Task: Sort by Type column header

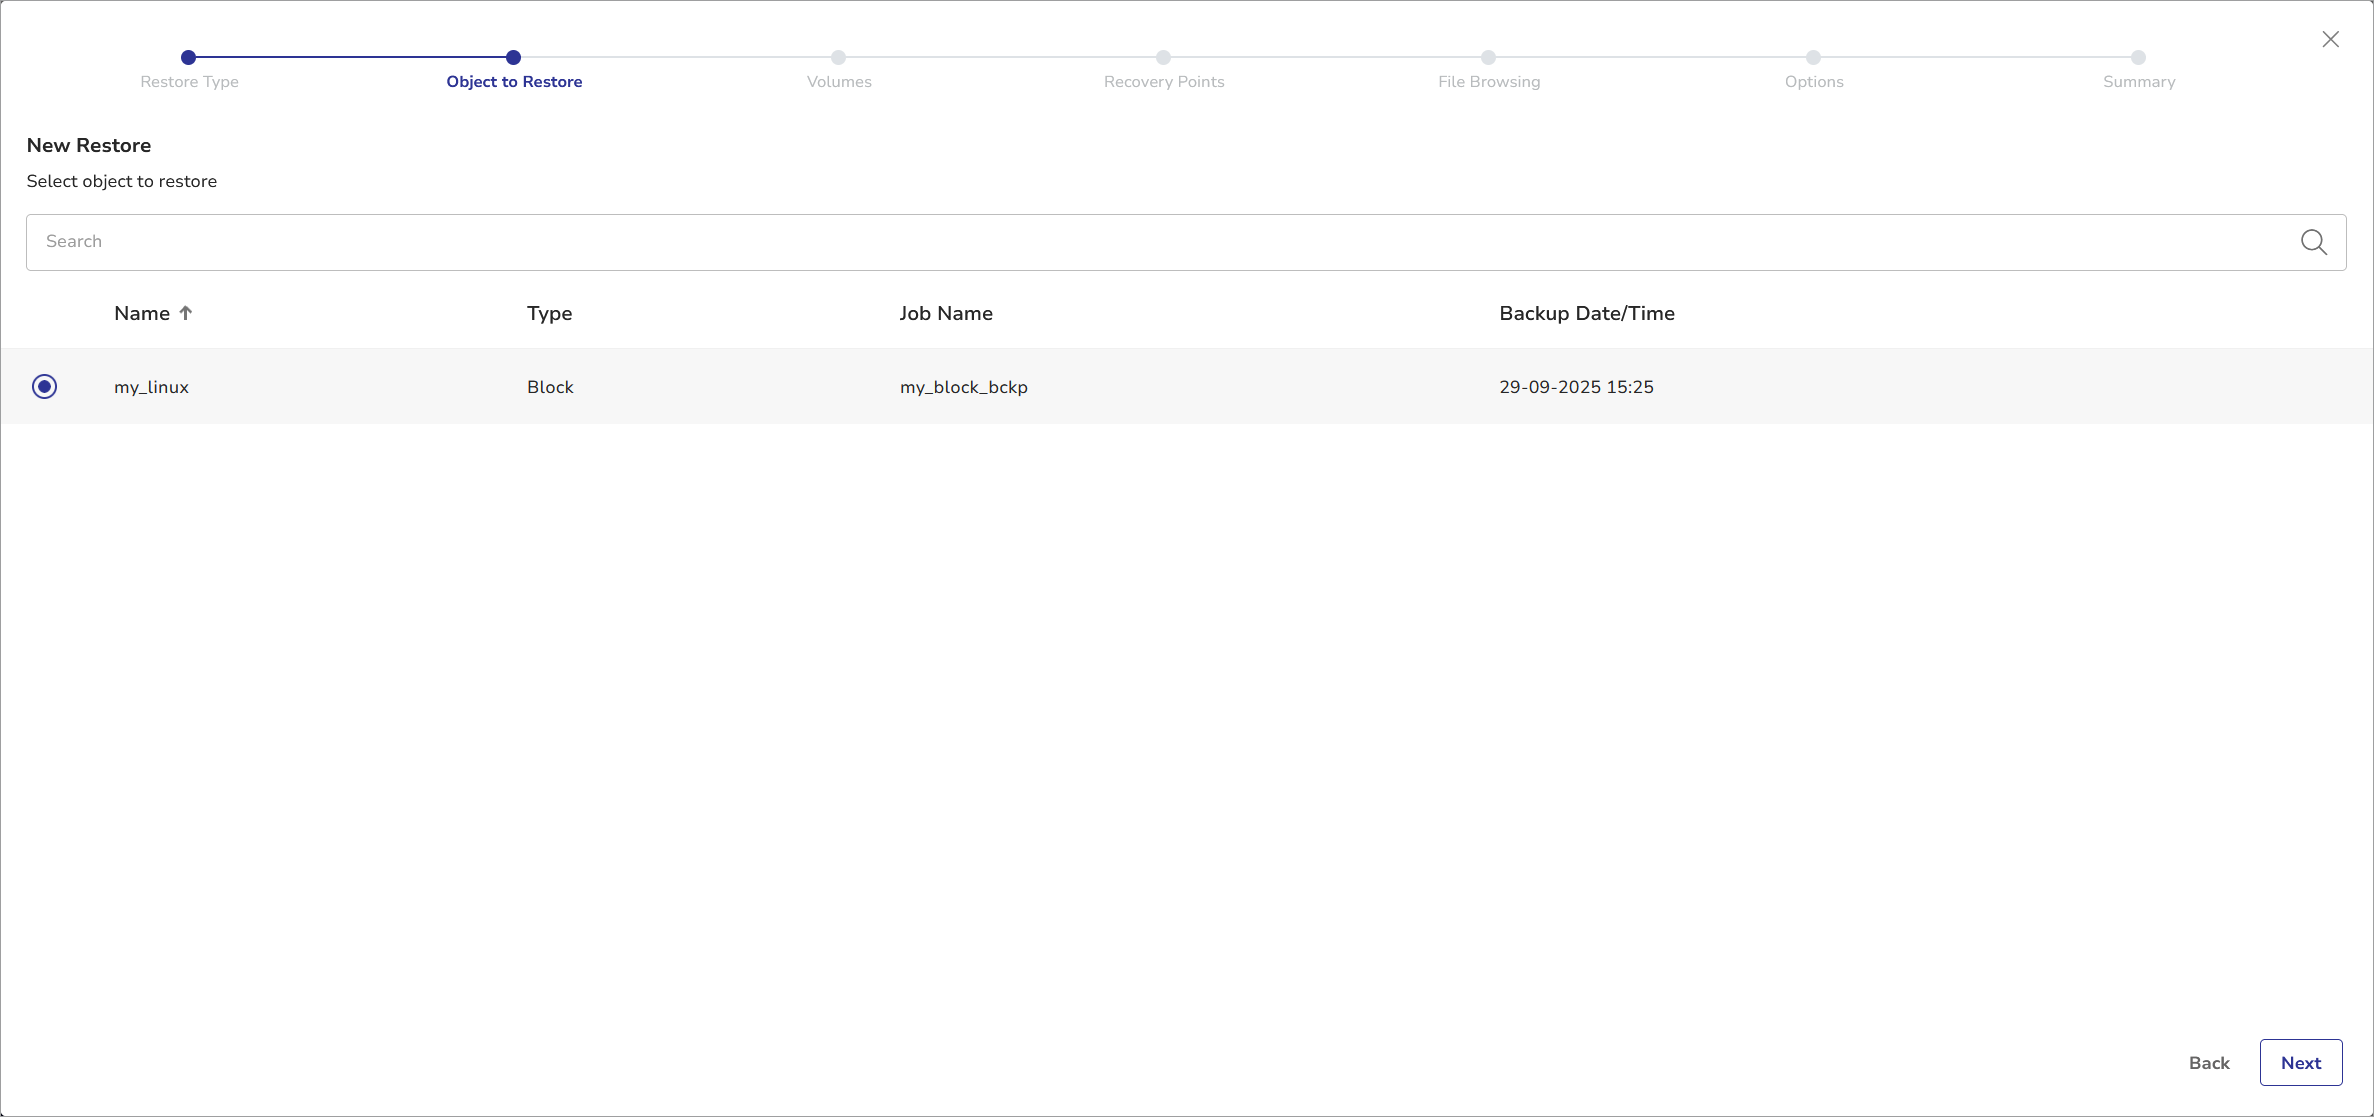Action: pos(549,313)
